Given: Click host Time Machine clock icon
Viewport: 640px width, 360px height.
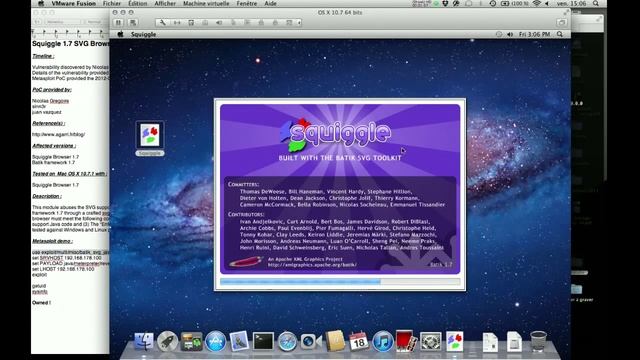Looking at the screenshot, I should pyautogui.click(x=493, y=3).
